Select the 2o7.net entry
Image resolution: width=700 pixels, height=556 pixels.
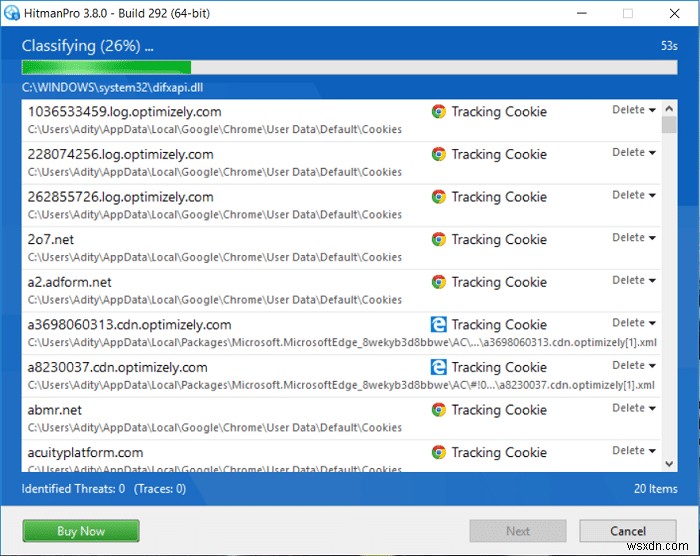341,248
